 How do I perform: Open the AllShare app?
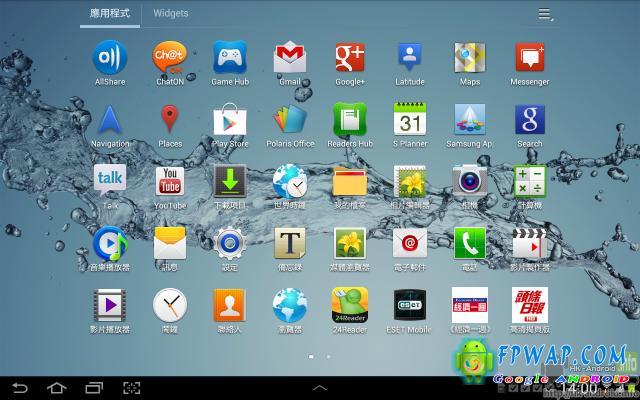pyautogui.click(x=110, y=59)
